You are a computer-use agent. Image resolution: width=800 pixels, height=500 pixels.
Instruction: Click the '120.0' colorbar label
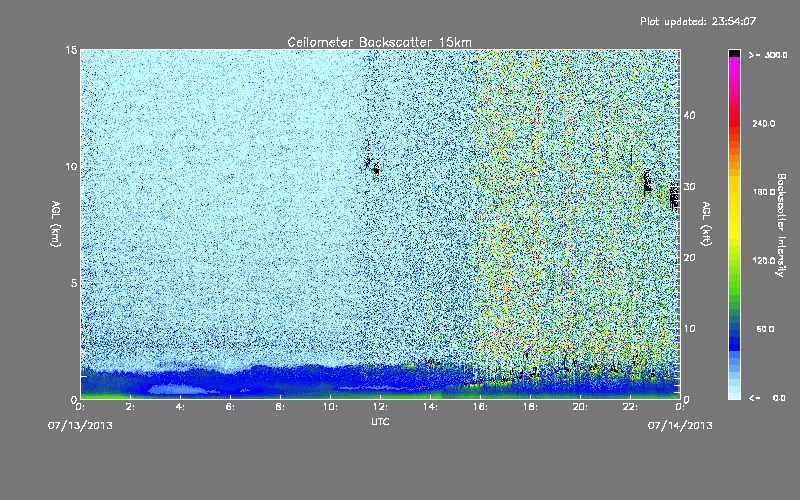pos(764,261)
